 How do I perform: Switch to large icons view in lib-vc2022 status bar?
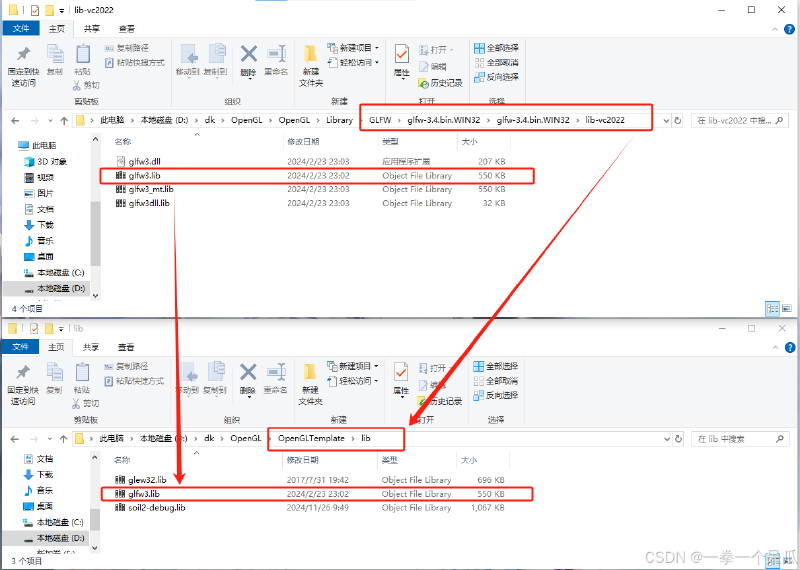pyautogui.click(x=787, y=308)
